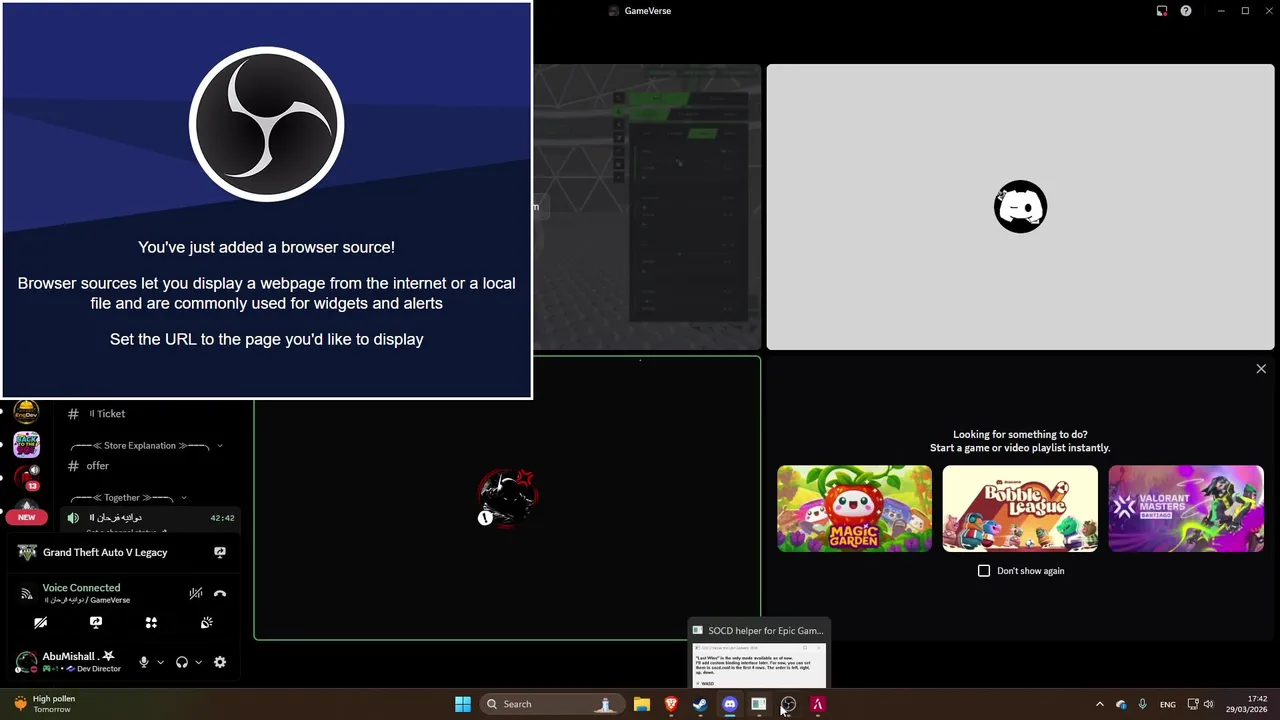This screenshot has width=1280, height=720.
Task: Dismiss the Looking for something panel
Action: pyautogui.click(x=1261, y=369)
